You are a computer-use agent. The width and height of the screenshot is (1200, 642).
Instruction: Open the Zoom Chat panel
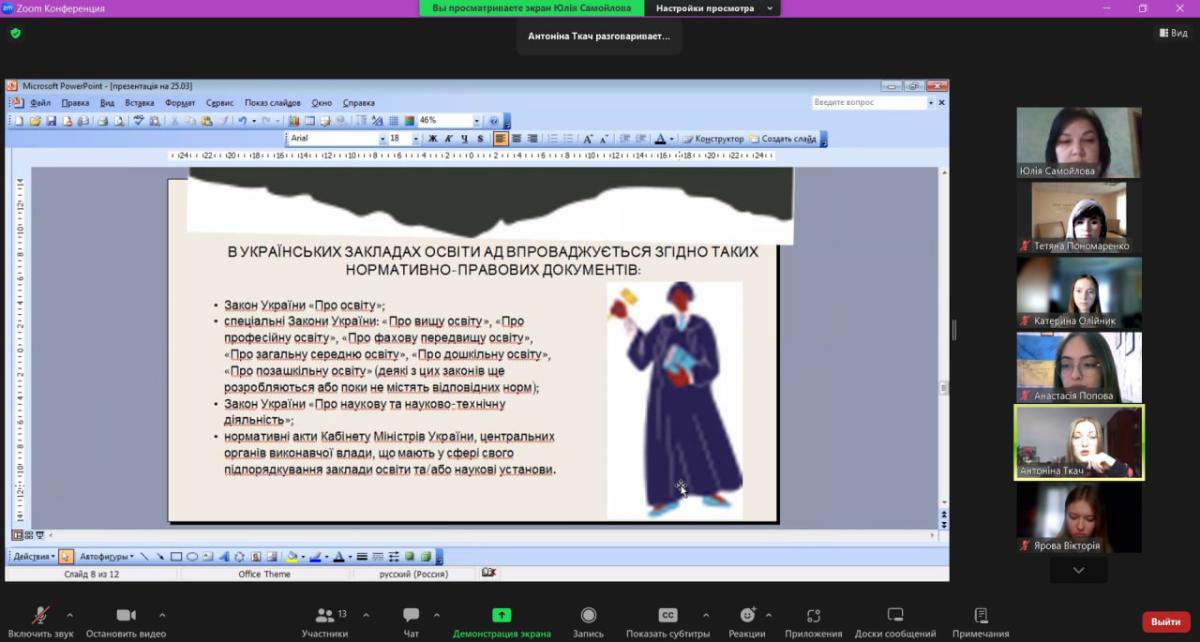(411, 616)
